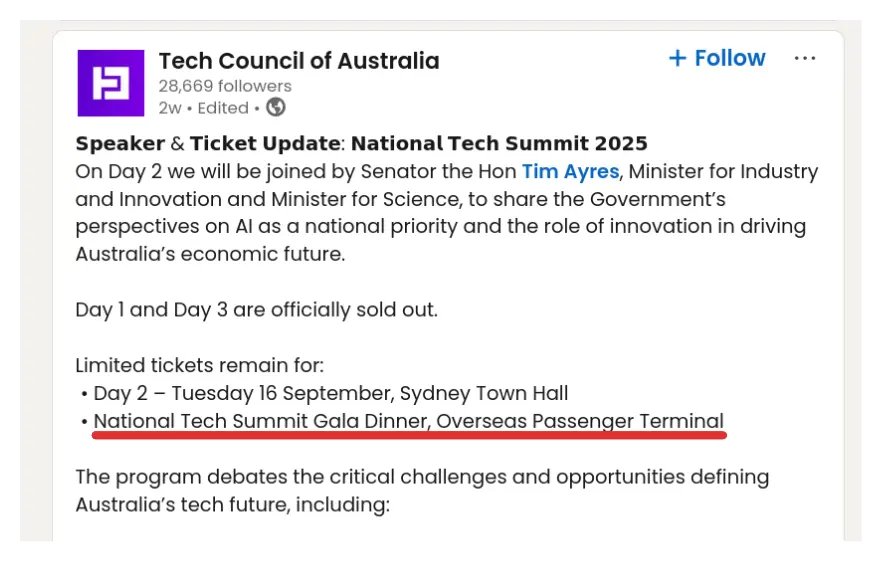Screen dimensions: 881x561
Task: Click the 2w post timestamp
Action: [x=169, y=108]
